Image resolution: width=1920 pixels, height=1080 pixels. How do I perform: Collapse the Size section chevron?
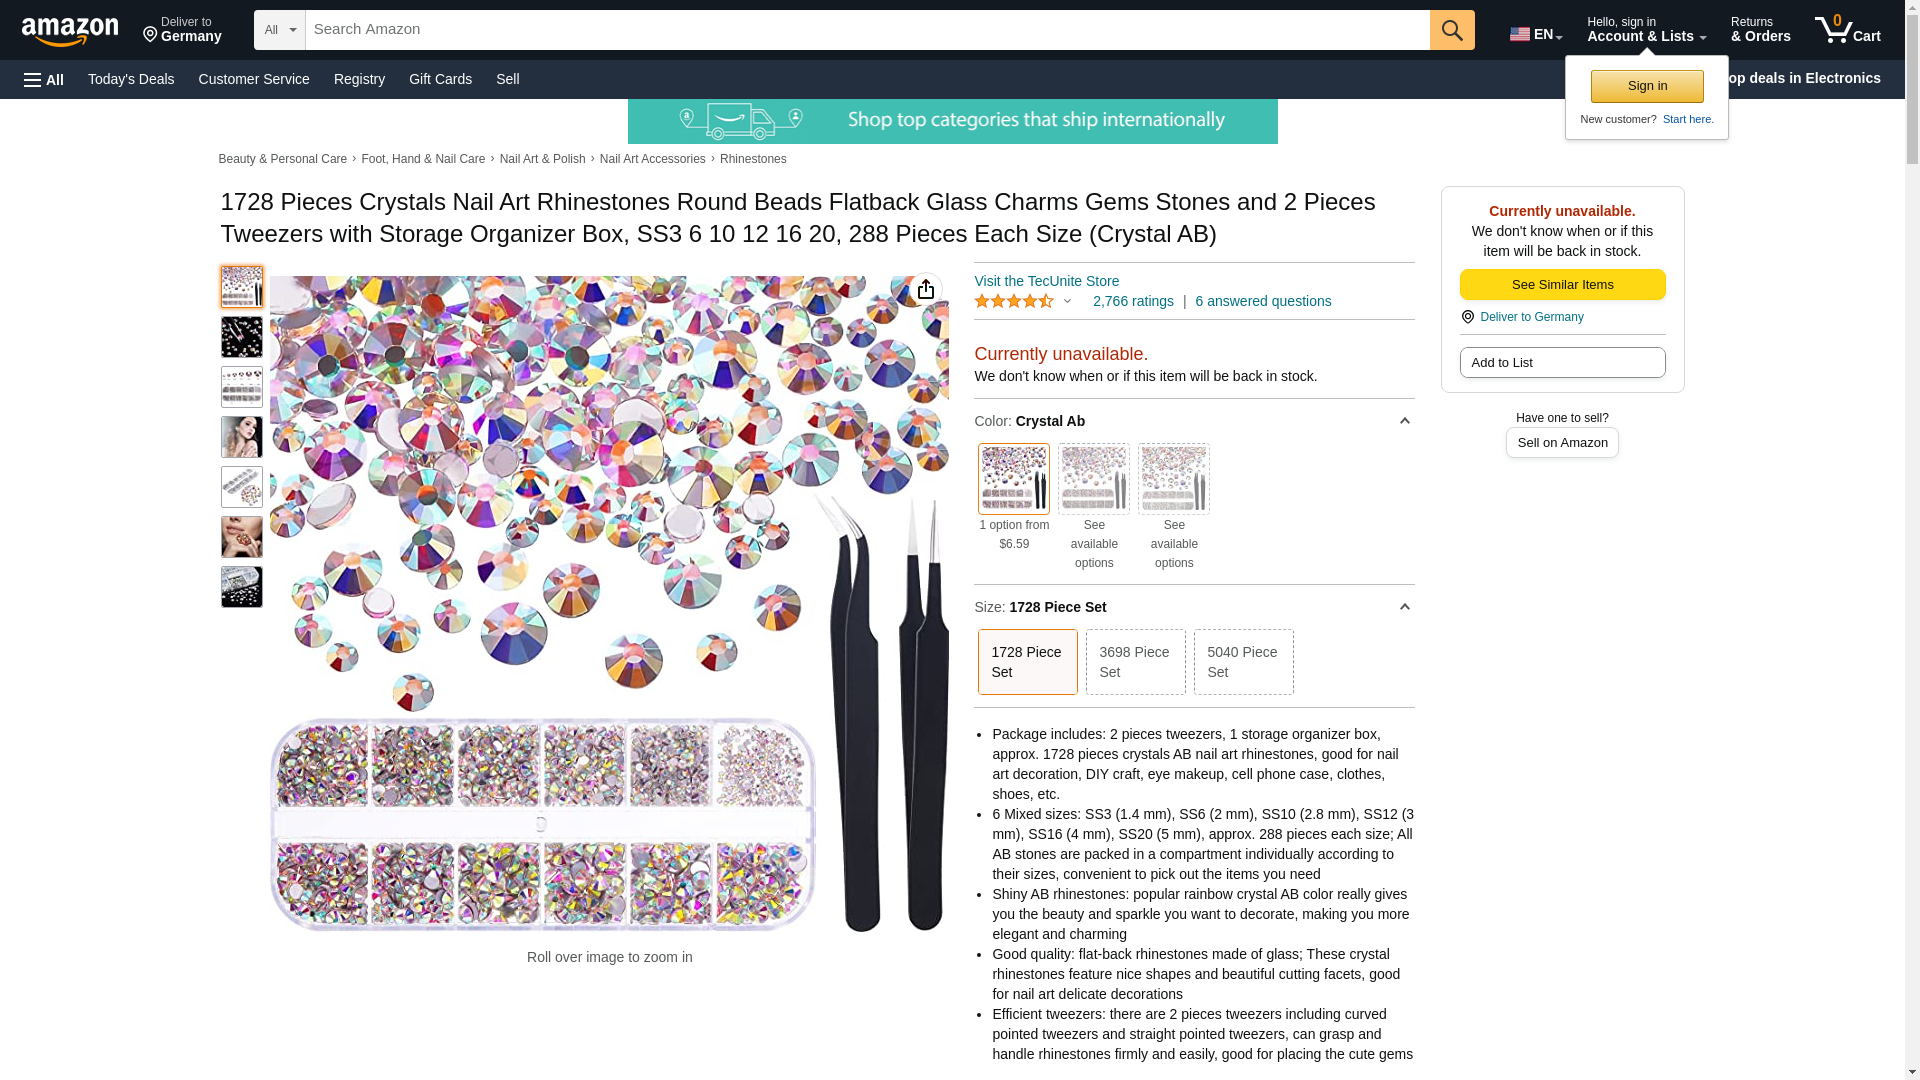tap(1404, 607)
